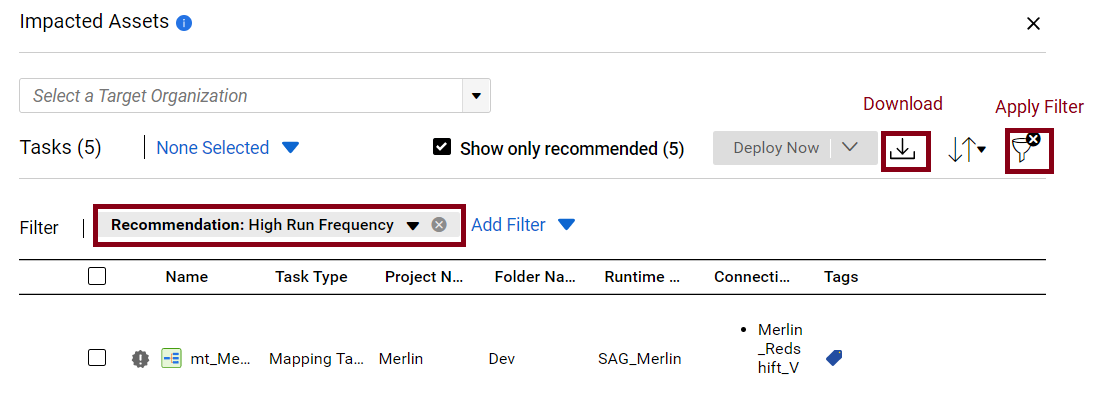
Task: Expand the Target Organization dropdown arrow
Action: (x=476, y=96)
